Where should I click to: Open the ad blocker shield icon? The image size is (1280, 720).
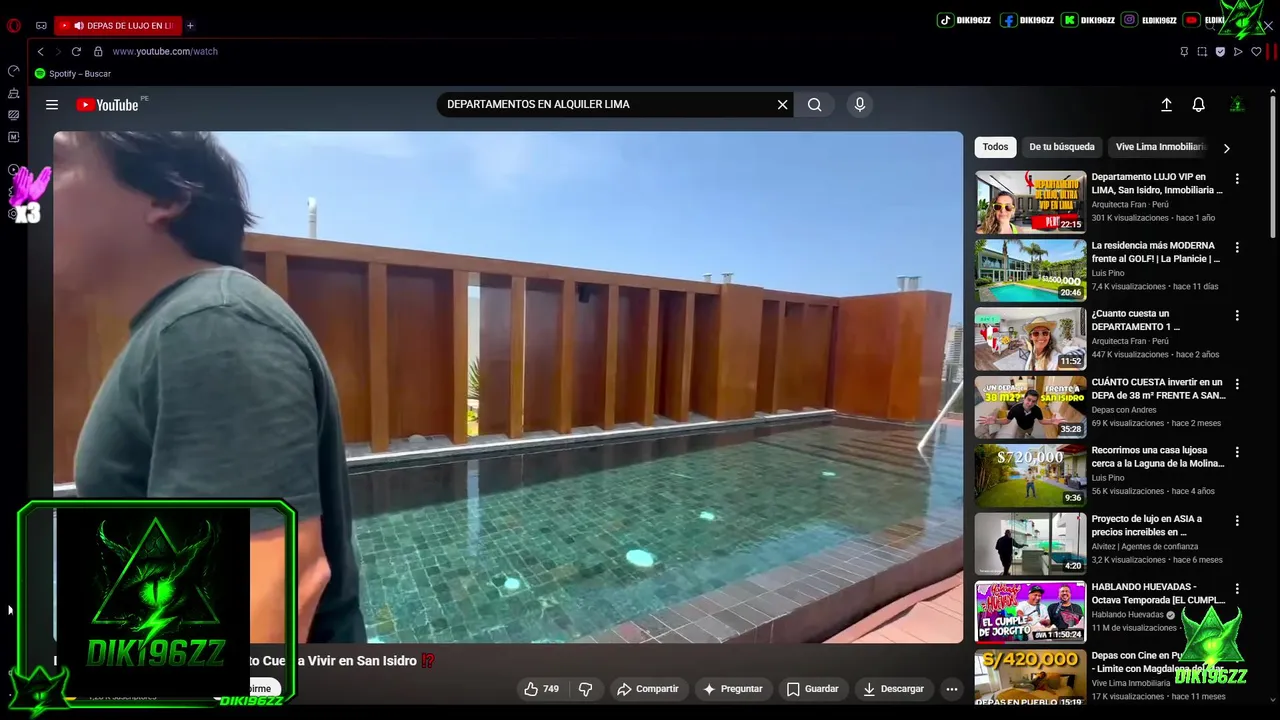coord(1220,51)
